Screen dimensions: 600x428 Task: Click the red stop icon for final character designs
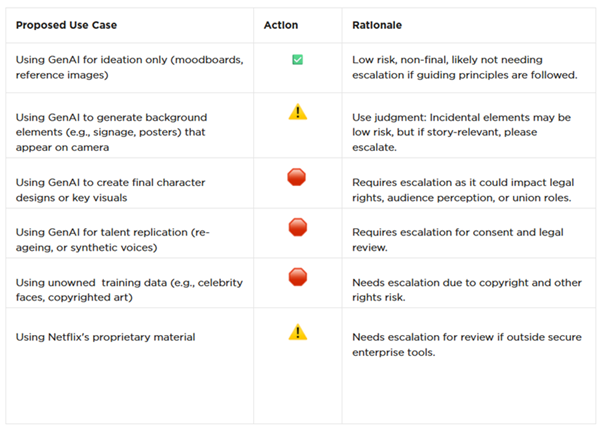click(297, 177)
